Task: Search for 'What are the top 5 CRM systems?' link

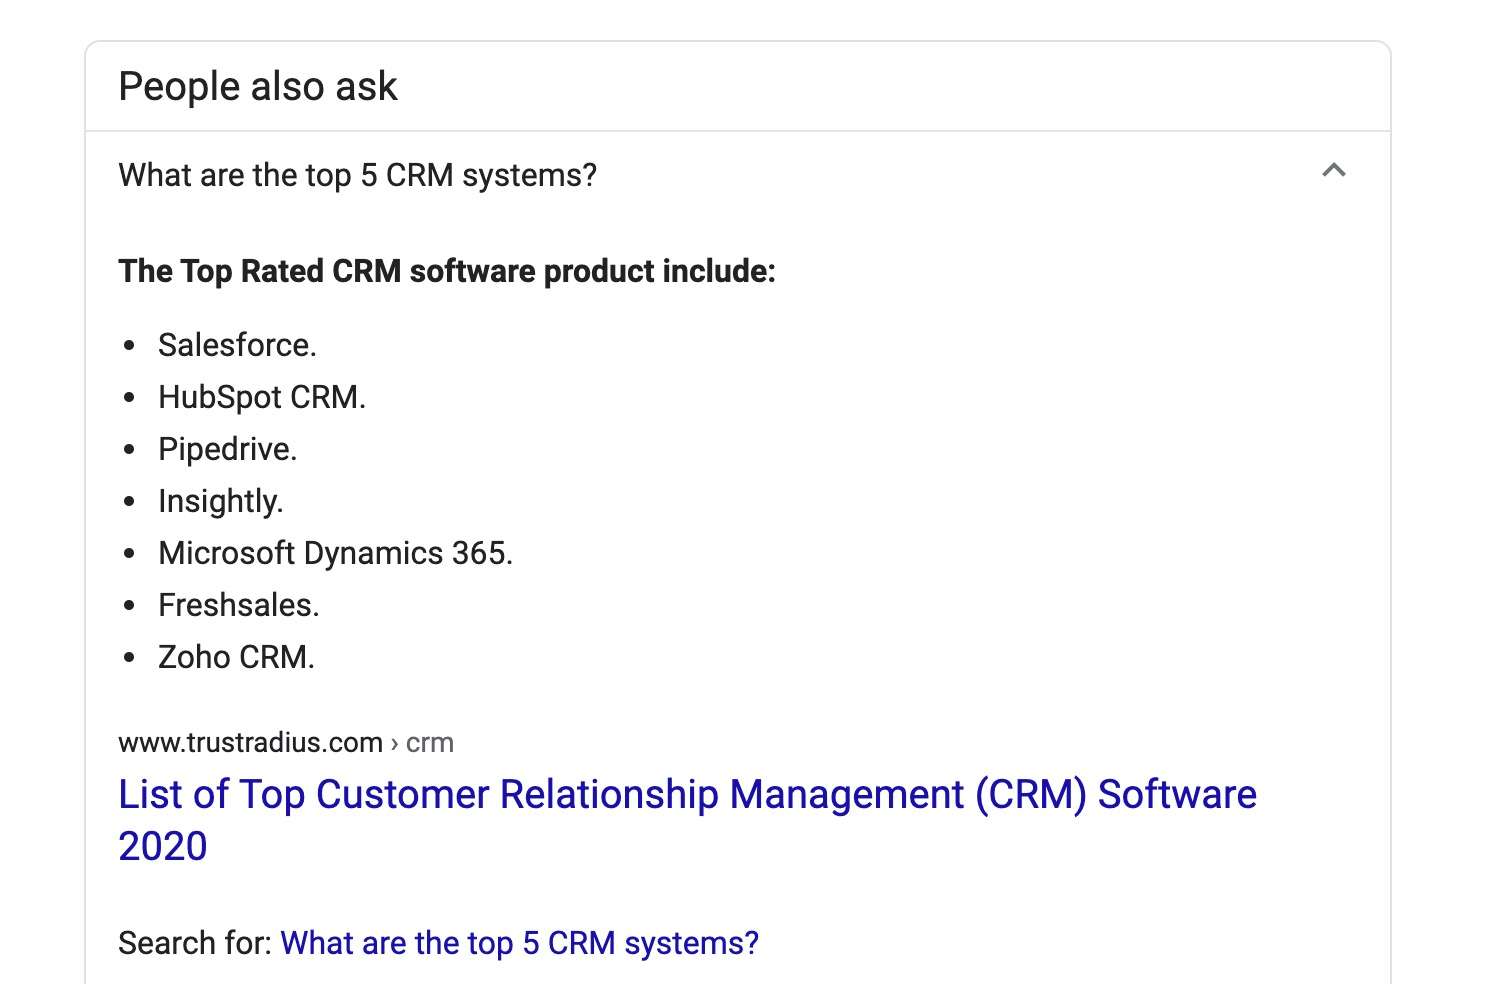Action: point(519,943)
